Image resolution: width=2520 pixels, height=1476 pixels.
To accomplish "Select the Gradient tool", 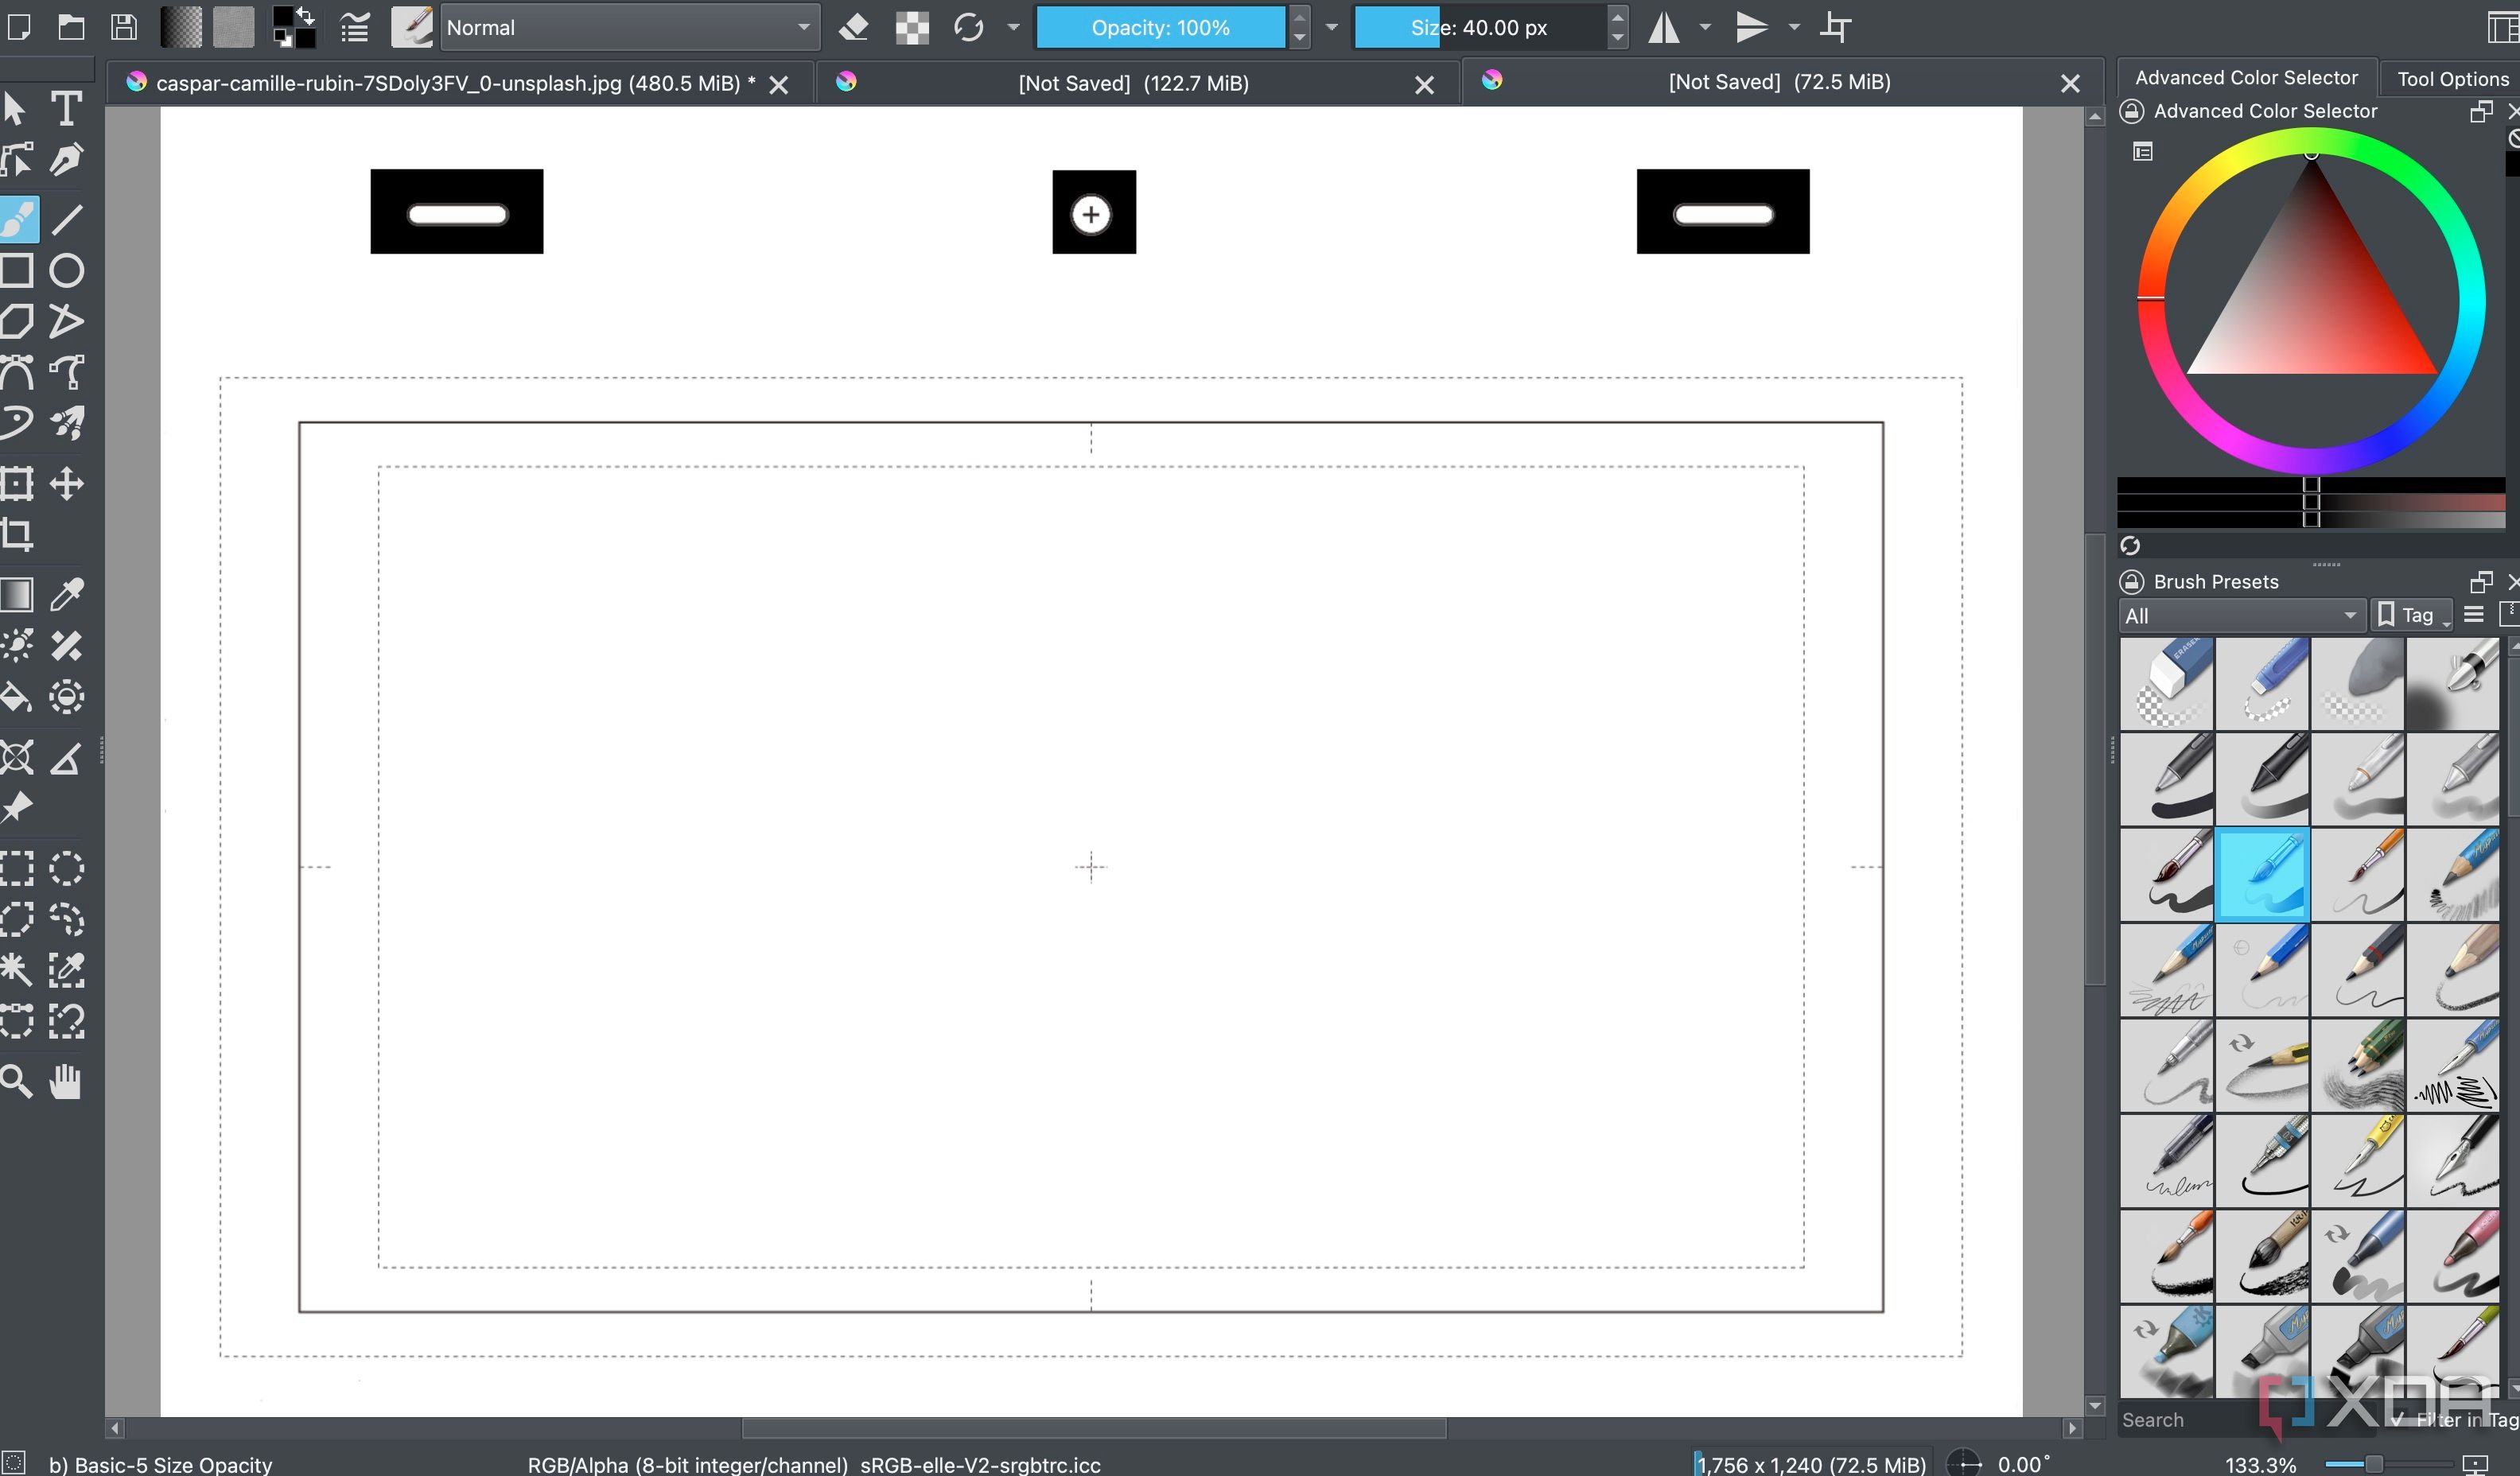I will point(18,594).
